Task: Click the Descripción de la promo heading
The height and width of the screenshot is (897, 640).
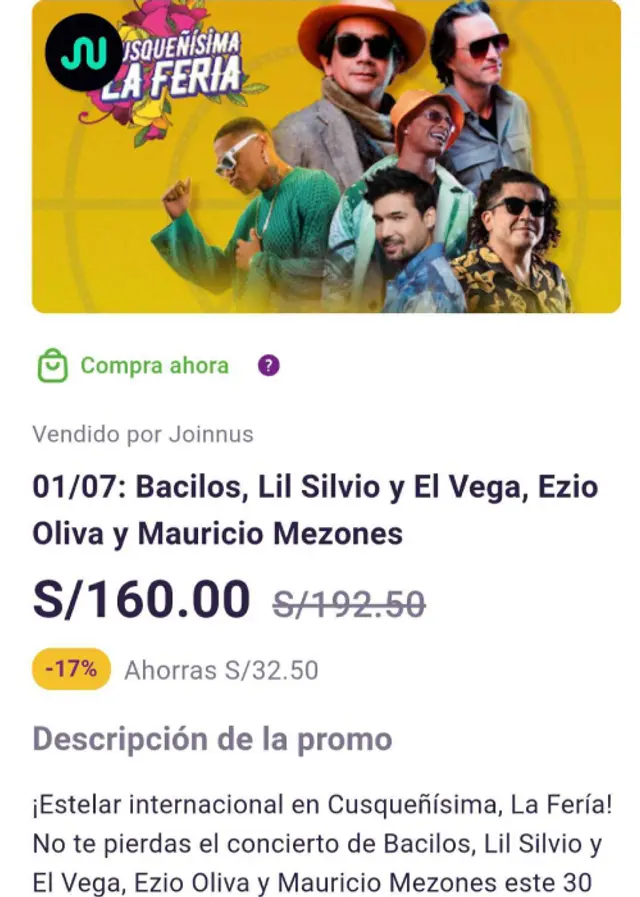Action: [212, 740]
